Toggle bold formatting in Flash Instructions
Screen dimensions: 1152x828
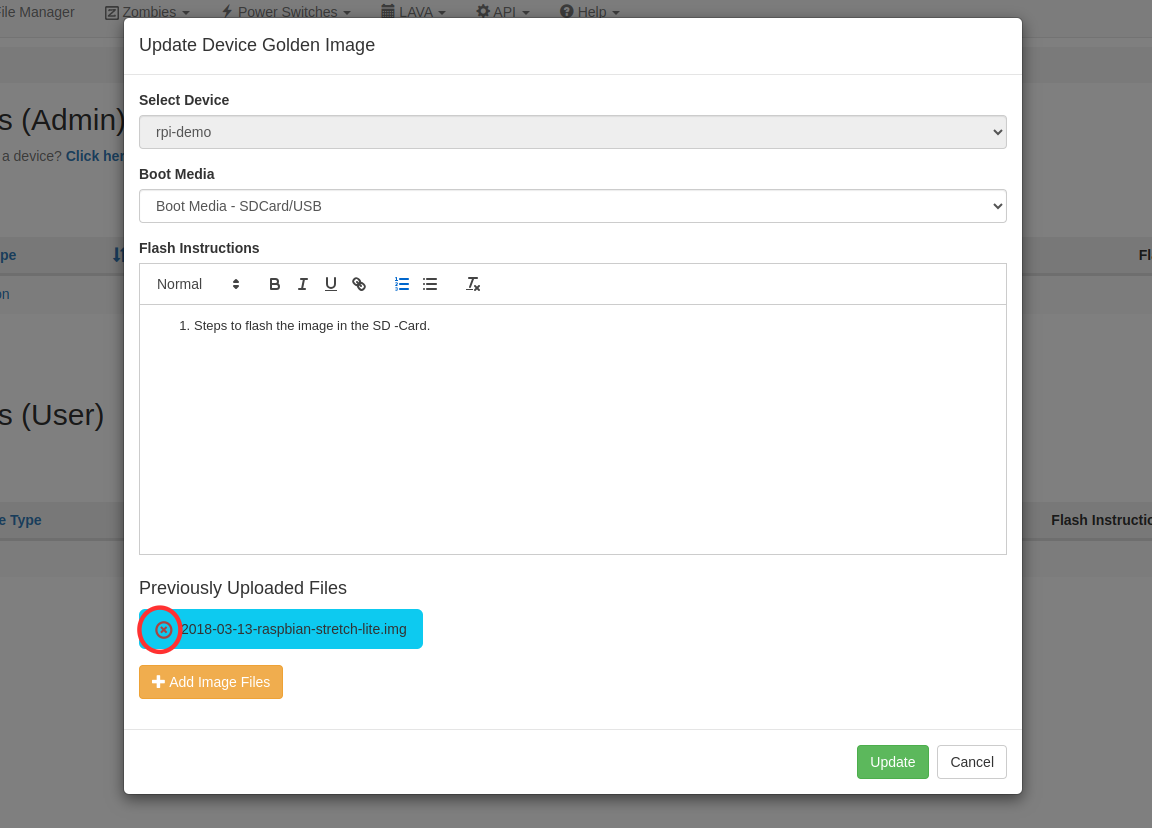274,284
